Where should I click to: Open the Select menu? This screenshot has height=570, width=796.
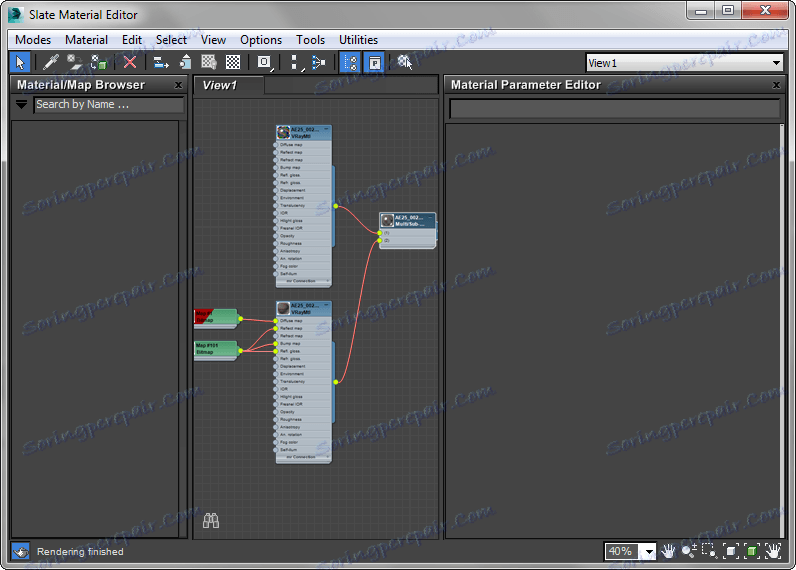171,40
